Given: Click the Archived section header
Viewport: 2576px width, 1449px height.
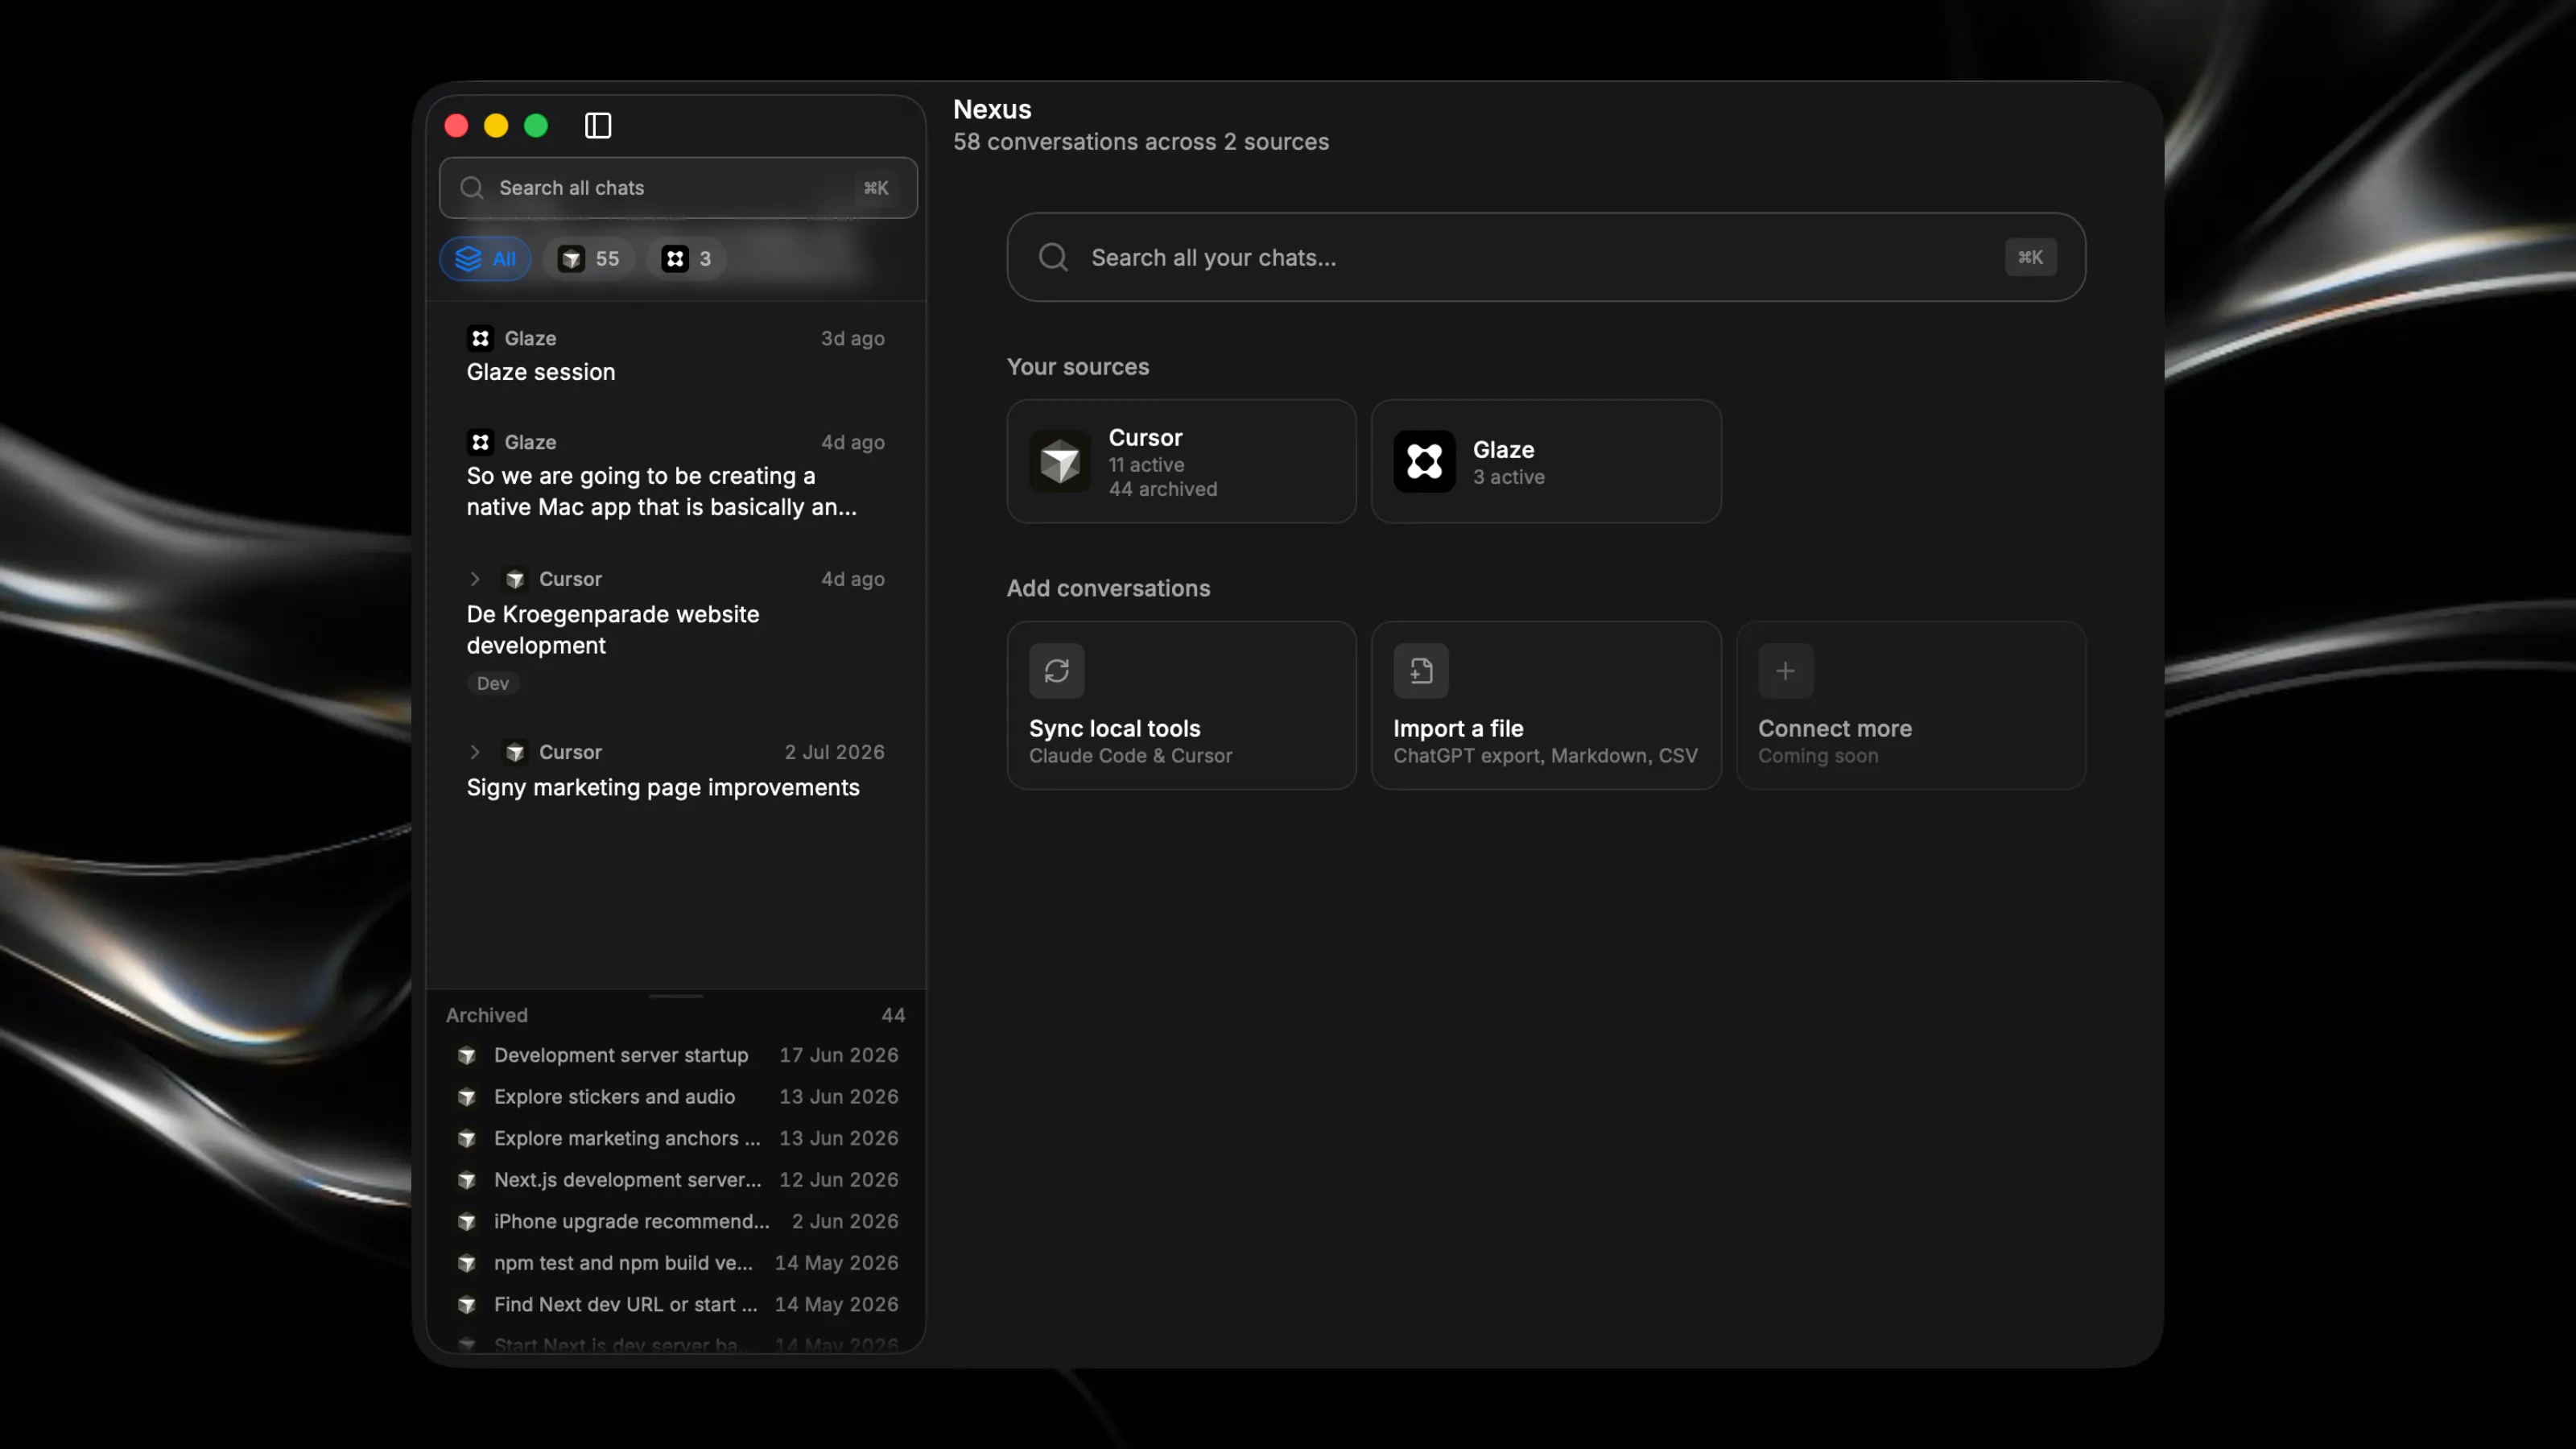Looking at the screenshot, I should 487,1015.
